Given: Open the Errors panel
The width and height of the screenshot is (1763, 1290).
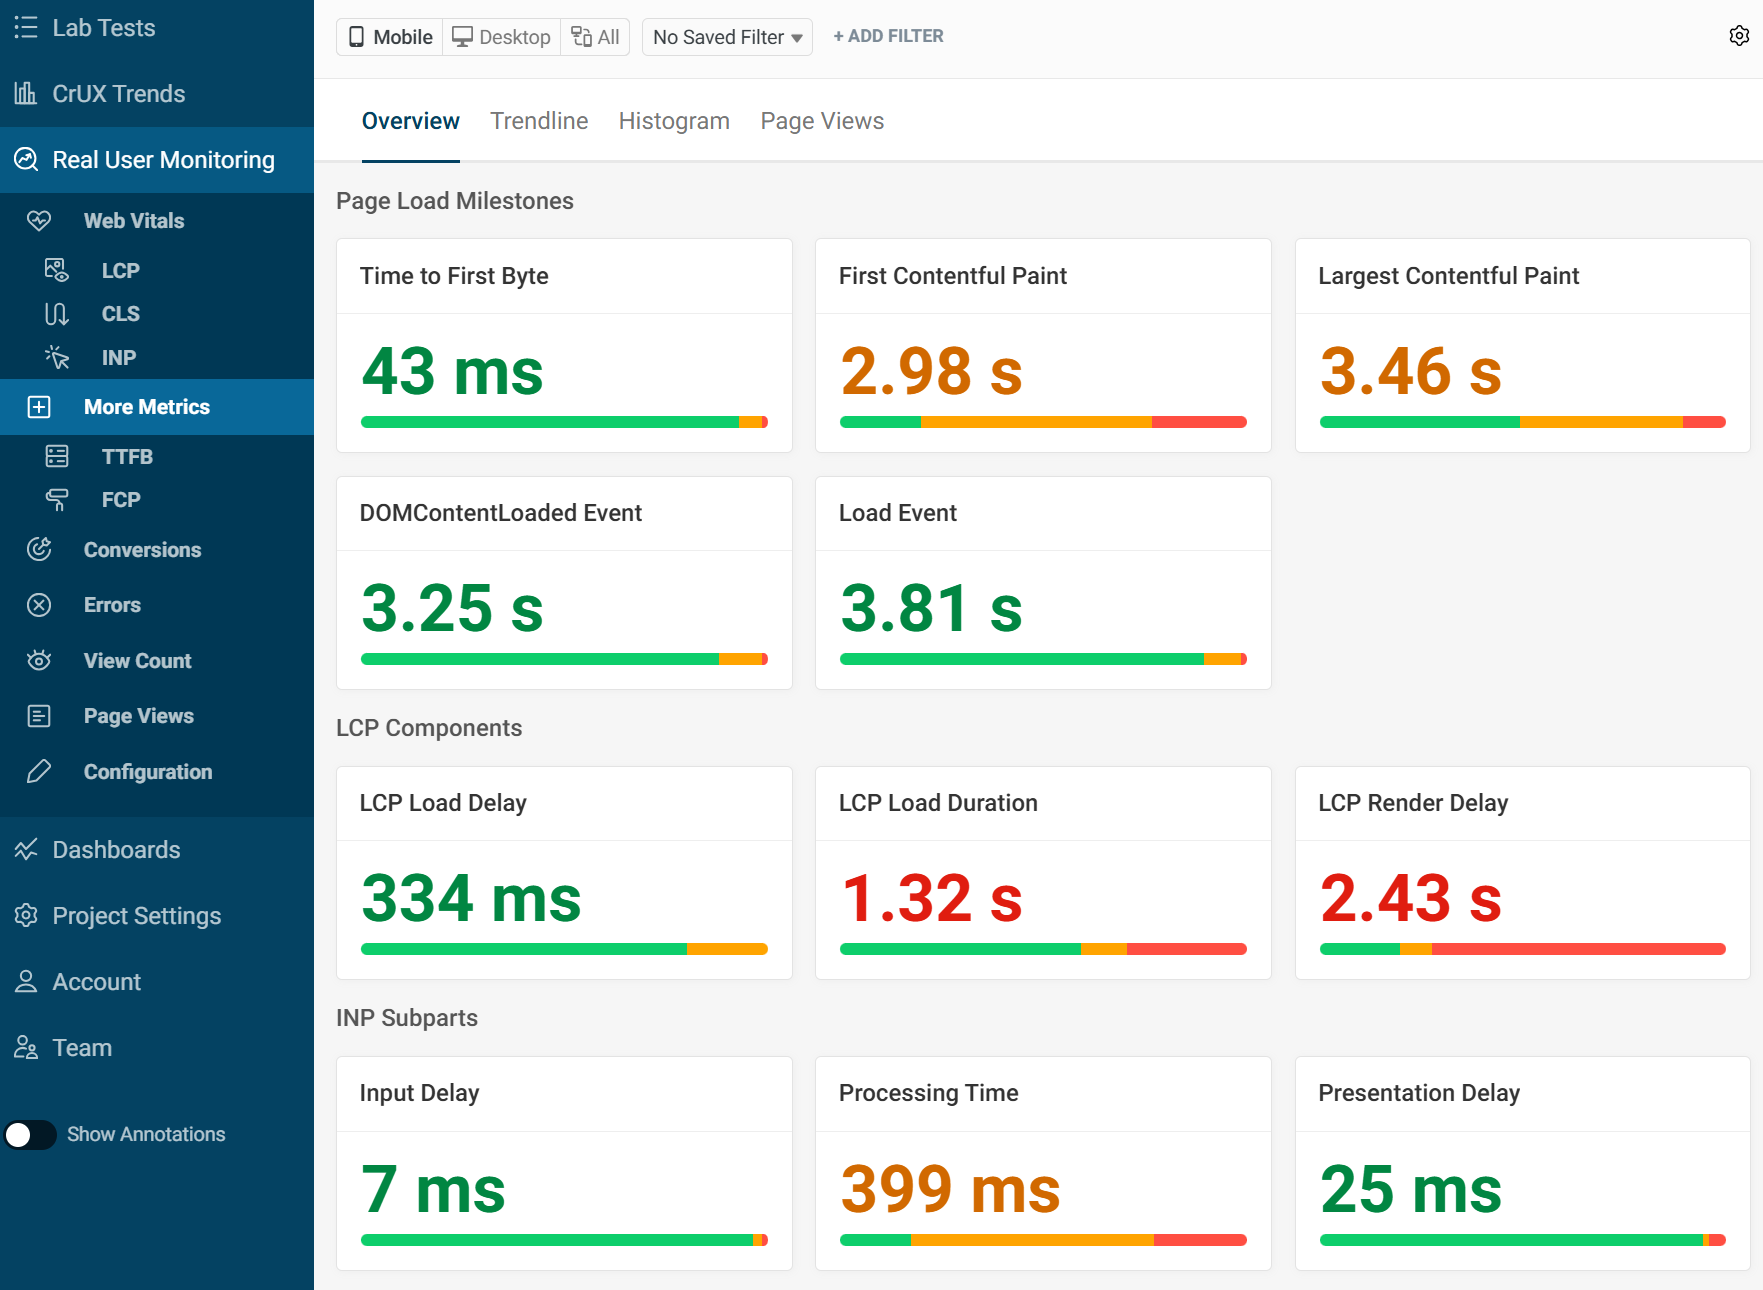Looking at the screenshot, I should [112, 604].
